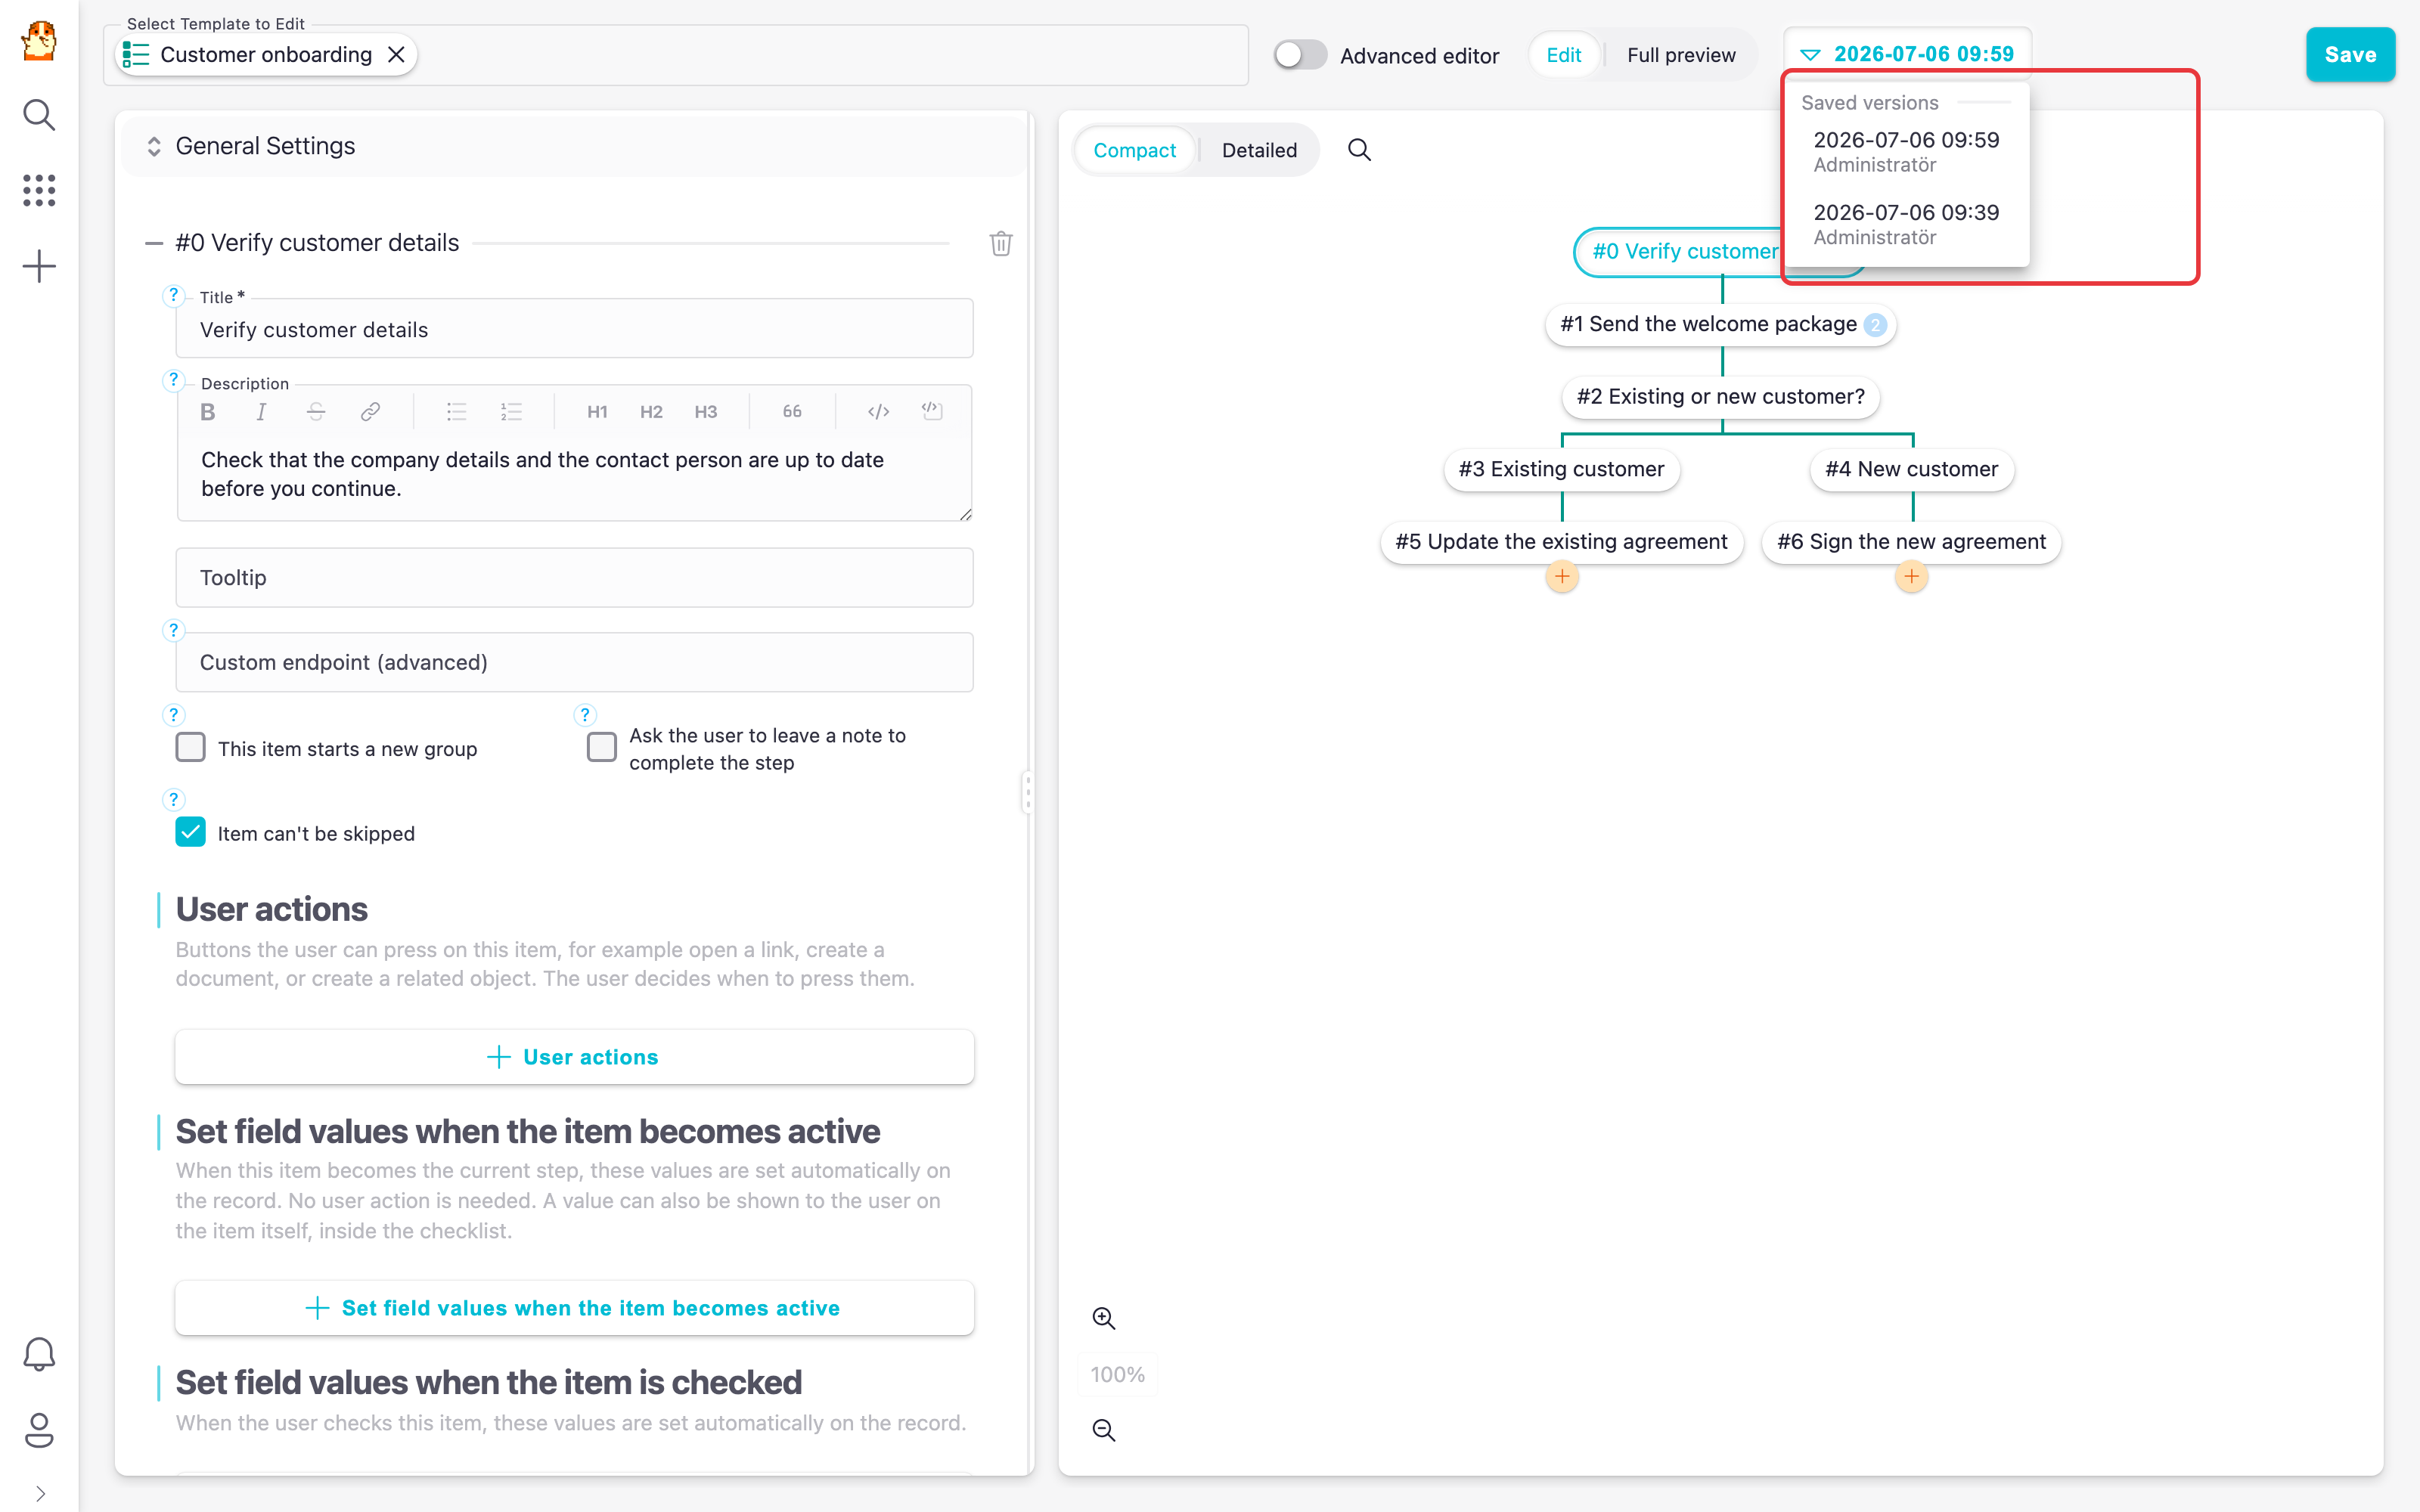Apply H3 heading in Description

(x=706, y=412)
